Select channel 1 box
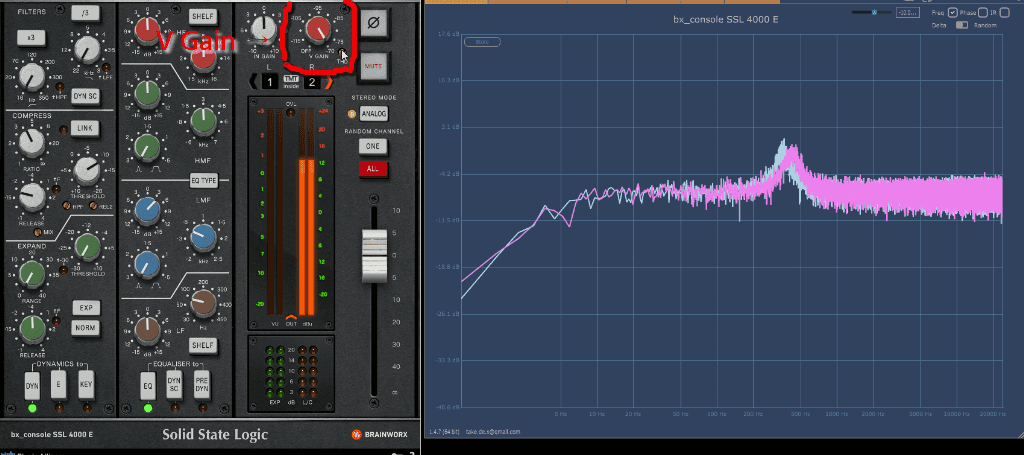Viewport: 1024px width, 455px height. 271,82
